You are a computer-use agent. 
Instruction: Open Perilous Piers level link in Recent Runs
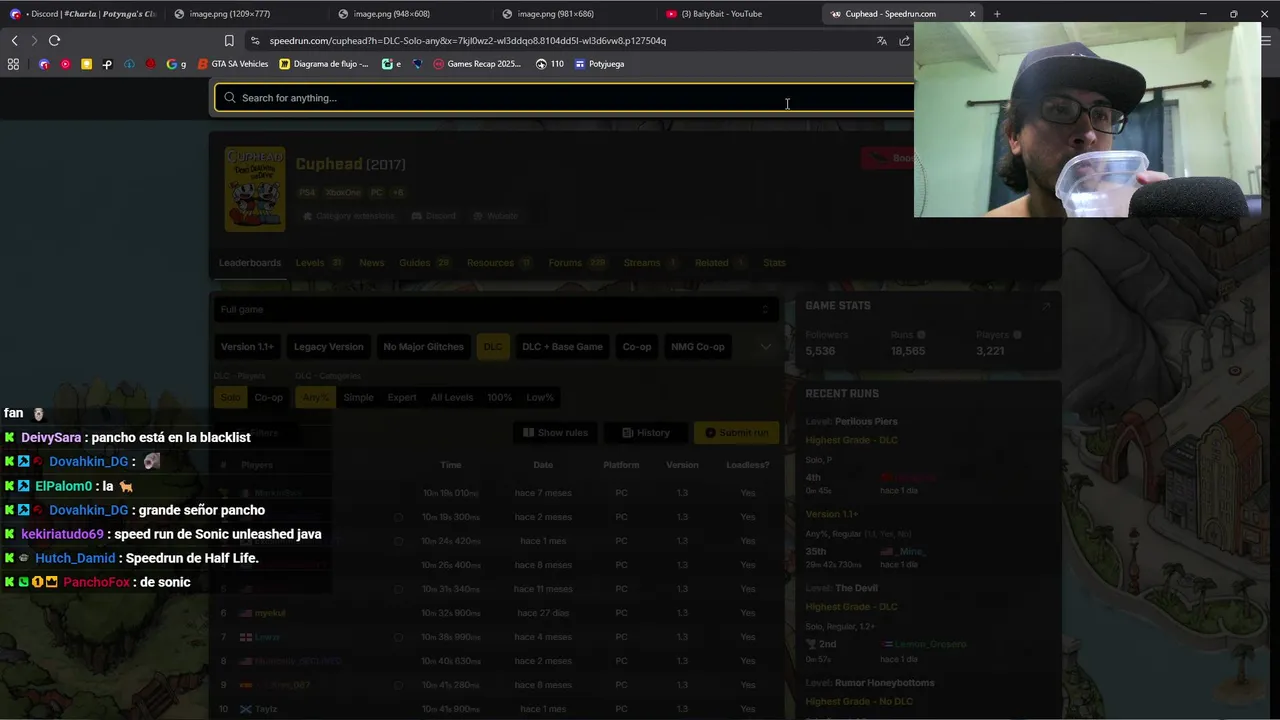point(866,422)
